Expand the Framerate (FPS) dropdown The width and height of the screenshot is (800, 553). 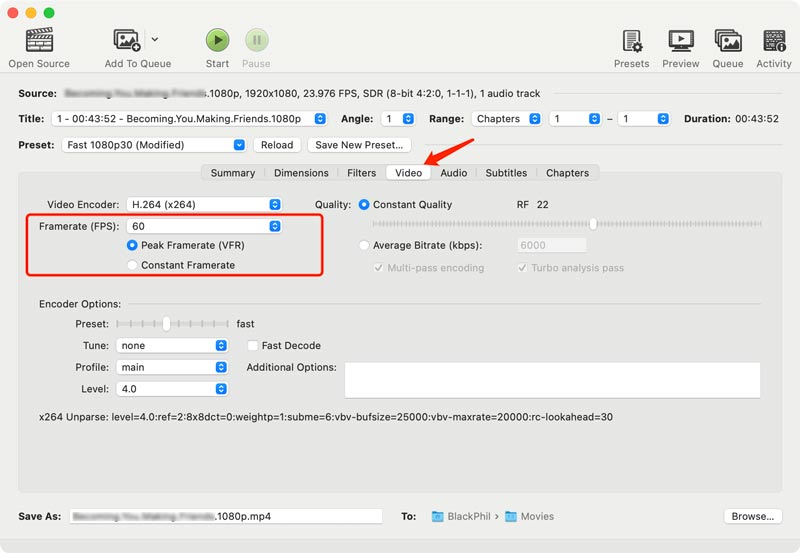[x=203, y=227]
